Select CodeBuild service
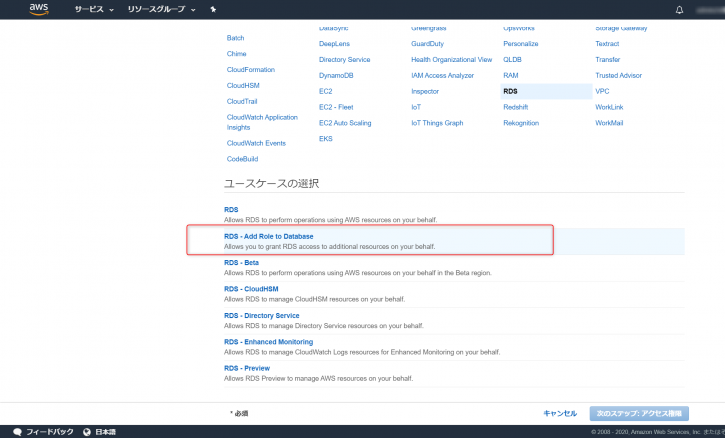 point(242,159)
